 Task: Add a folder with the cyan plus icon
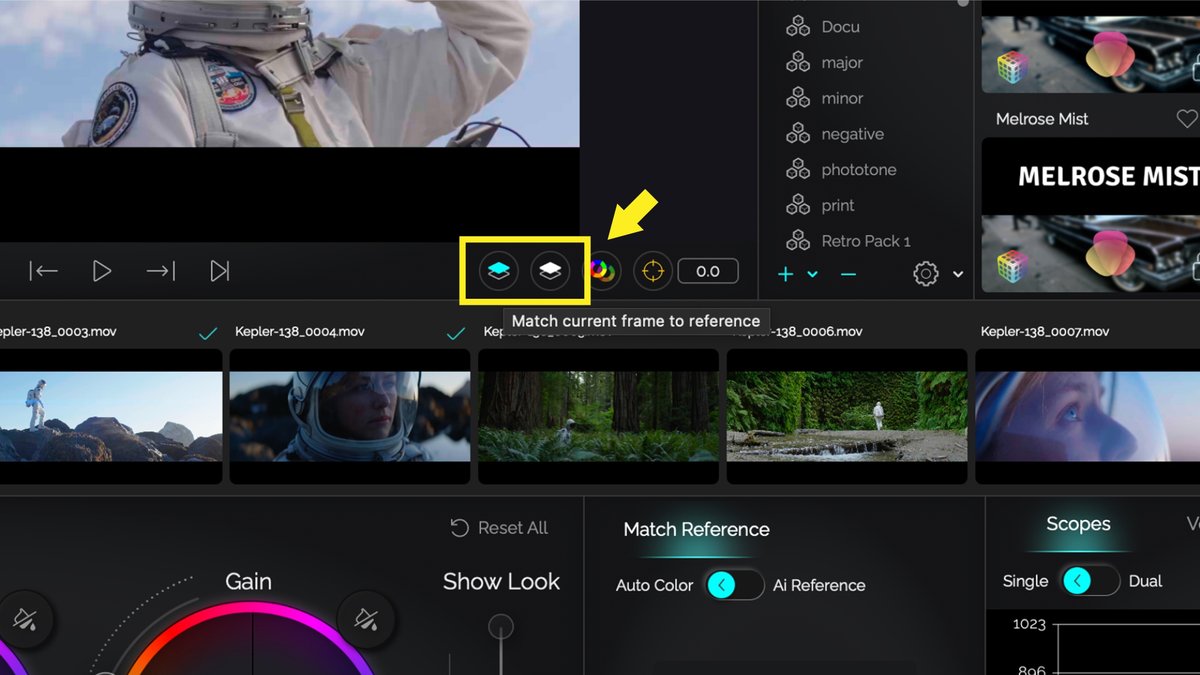(x=786, y=274)
